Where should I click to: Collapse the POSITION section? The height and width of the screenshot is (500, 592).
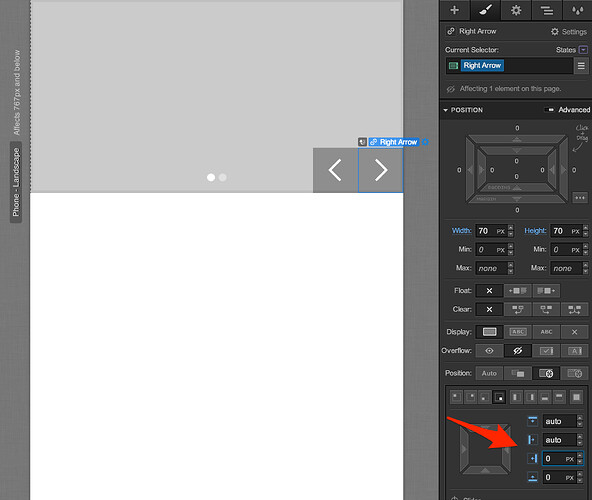[446, 110]
